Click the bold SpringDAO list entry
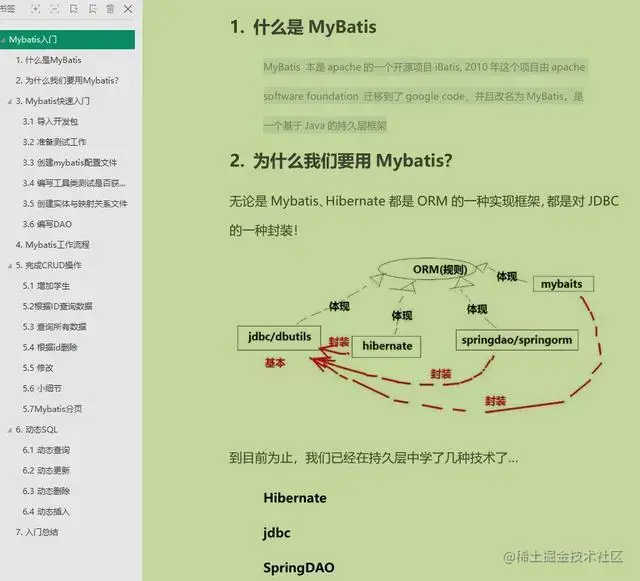This screenshot has height=581, width=640. [299, 568]
